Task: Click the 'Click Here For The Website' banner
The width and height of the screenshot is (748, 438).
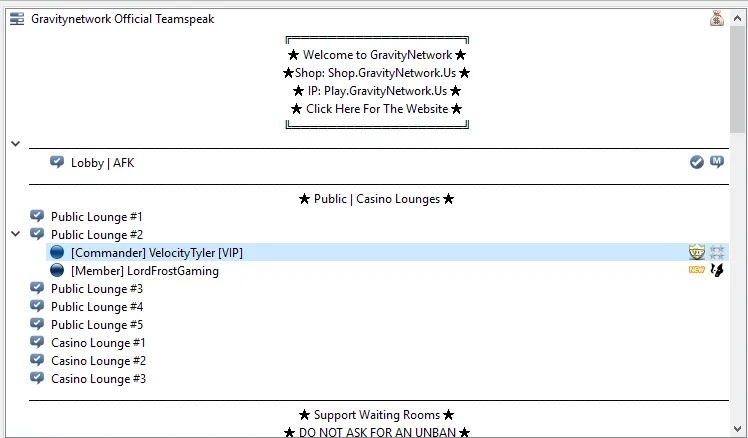Action: (x=376, y=109)
